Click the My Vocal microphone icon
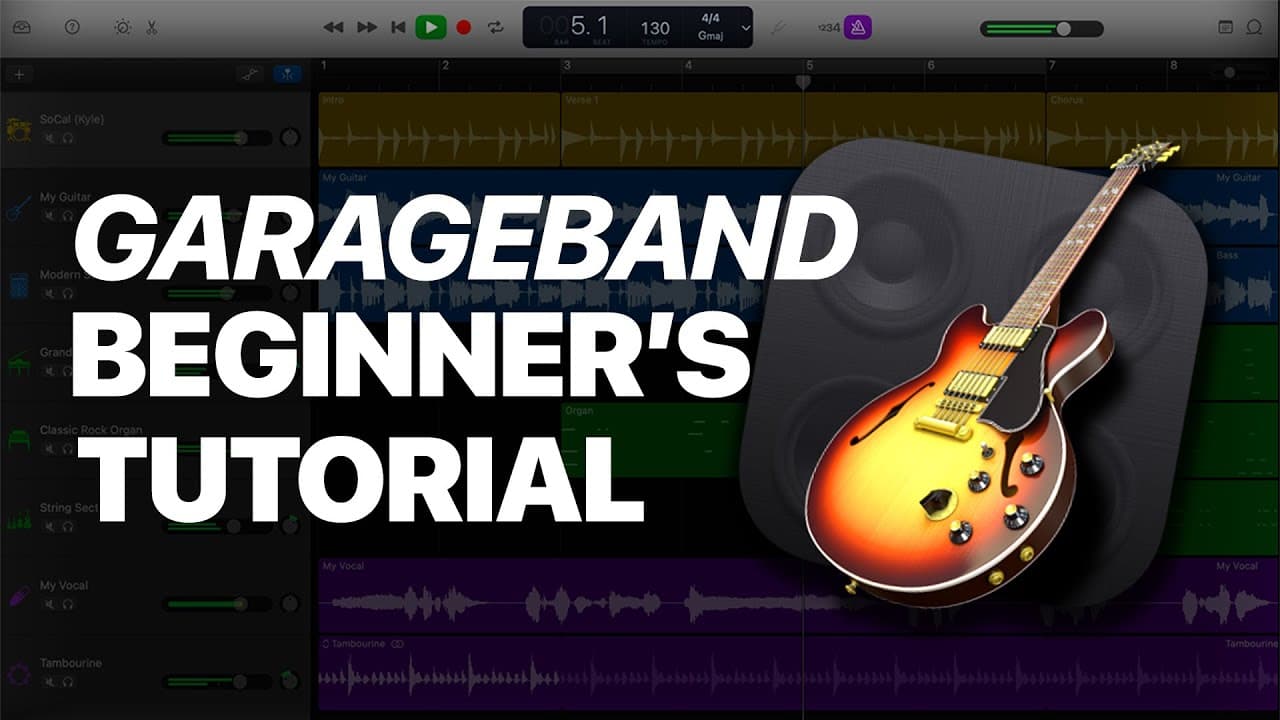The width and height of the screenshot is (1280, 720). [x=18, y=596]
